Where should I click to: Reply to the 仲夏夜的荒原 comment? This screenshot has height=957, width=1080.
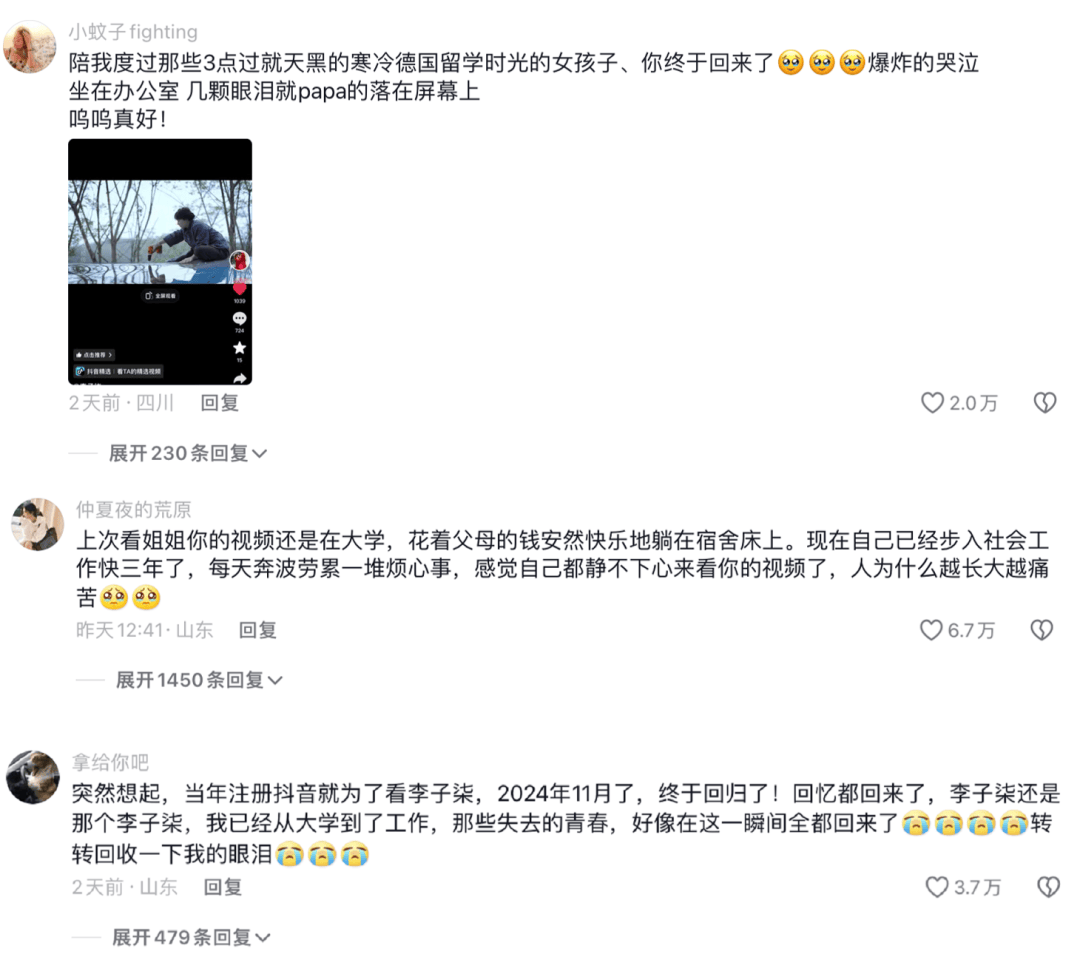pyautogui.click(x=258, y=630)
